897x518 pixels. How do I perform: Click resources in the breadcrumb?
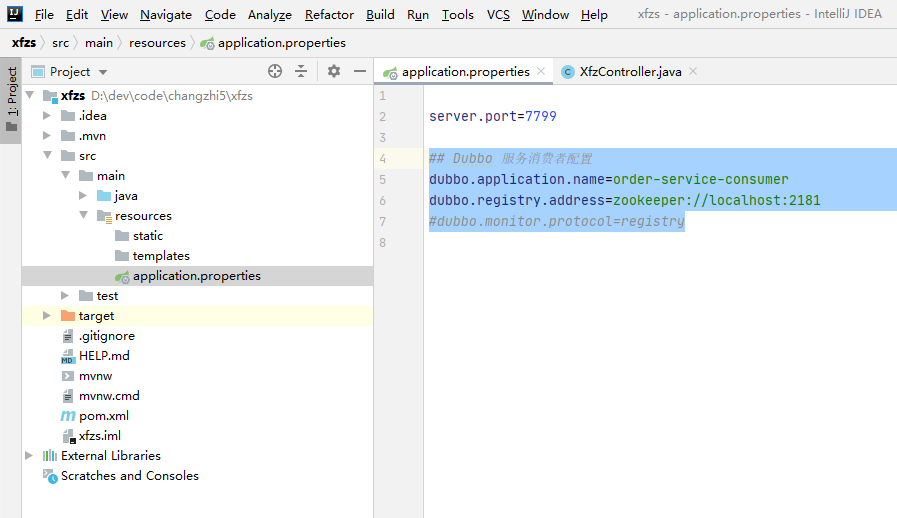[x=157, y=43]
